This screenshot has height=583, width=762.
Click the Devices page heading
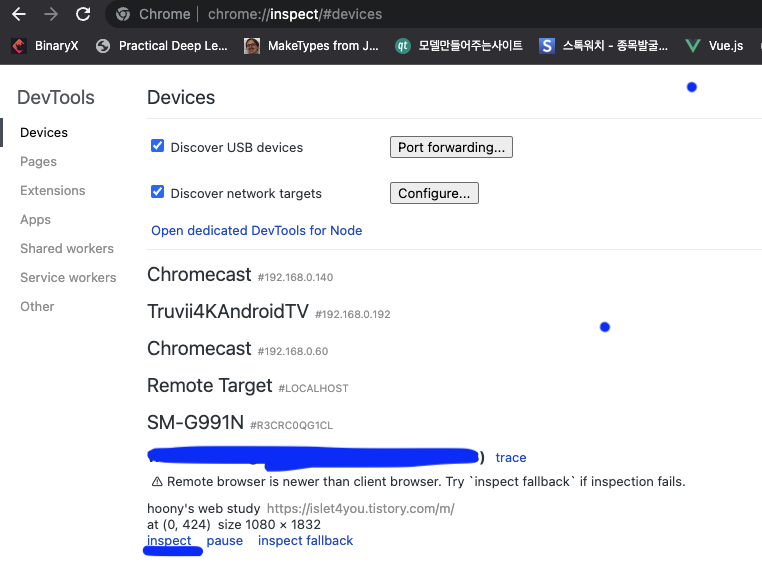pos(181,98)
